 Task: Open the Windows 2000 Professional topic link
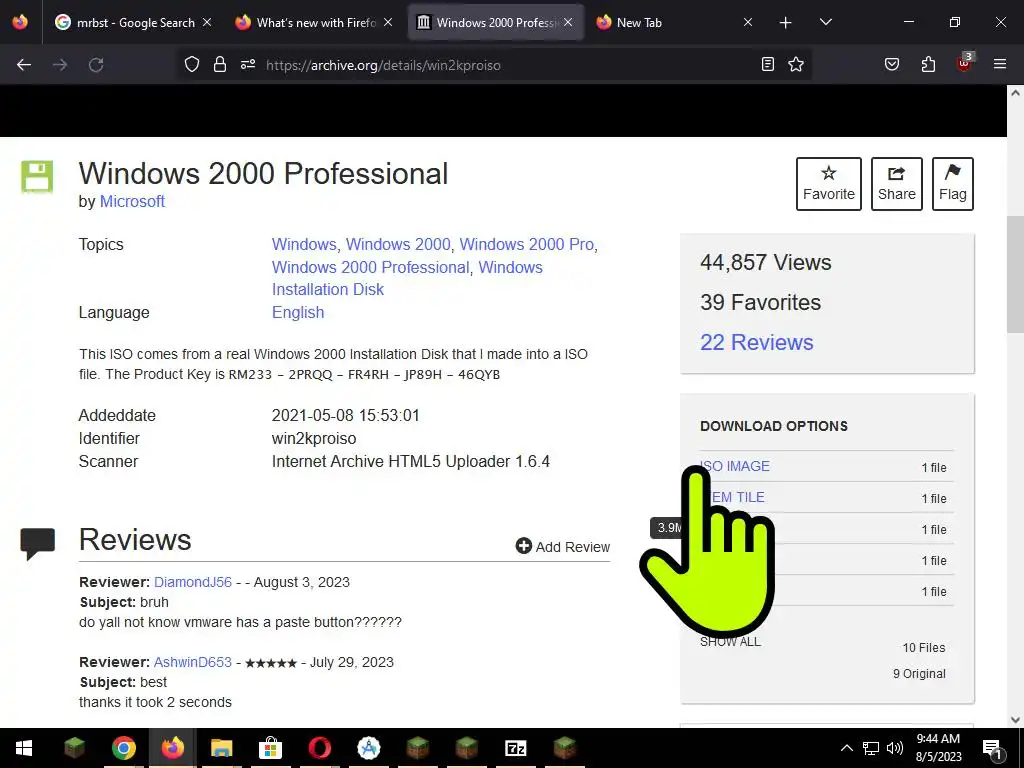[370, 267]
